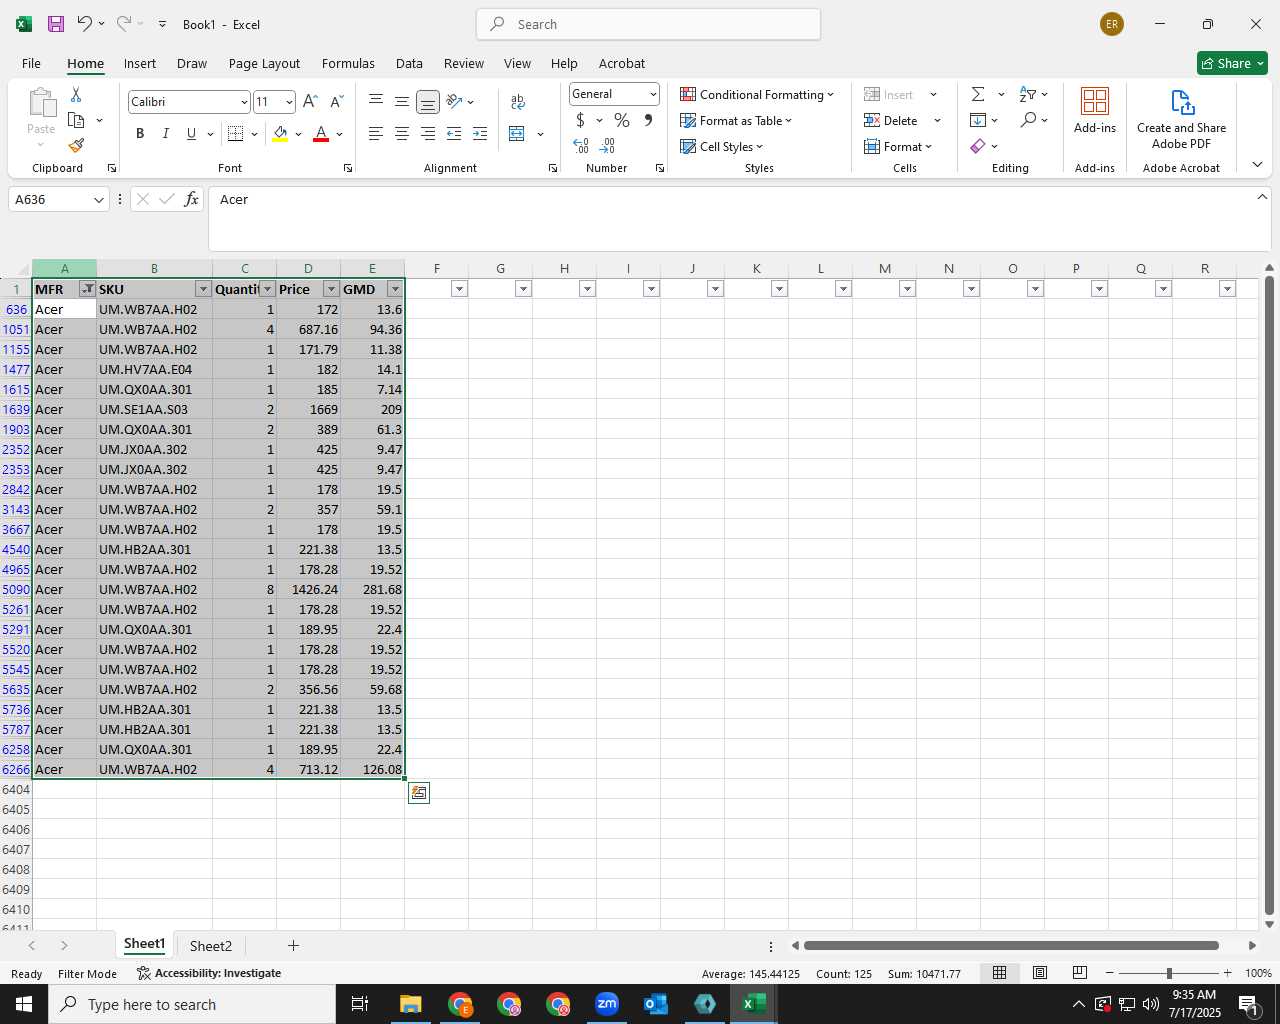1280x1024 pixels.
Task: Toggle Top Align alignment
Action: [376, 101]
